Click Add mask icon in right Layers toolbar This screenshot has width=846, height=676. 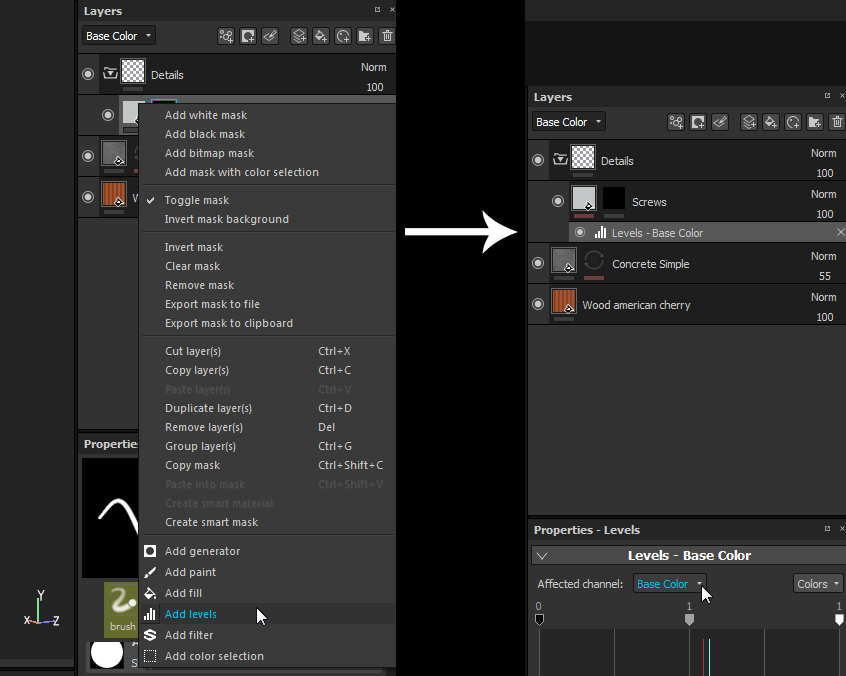698,122
